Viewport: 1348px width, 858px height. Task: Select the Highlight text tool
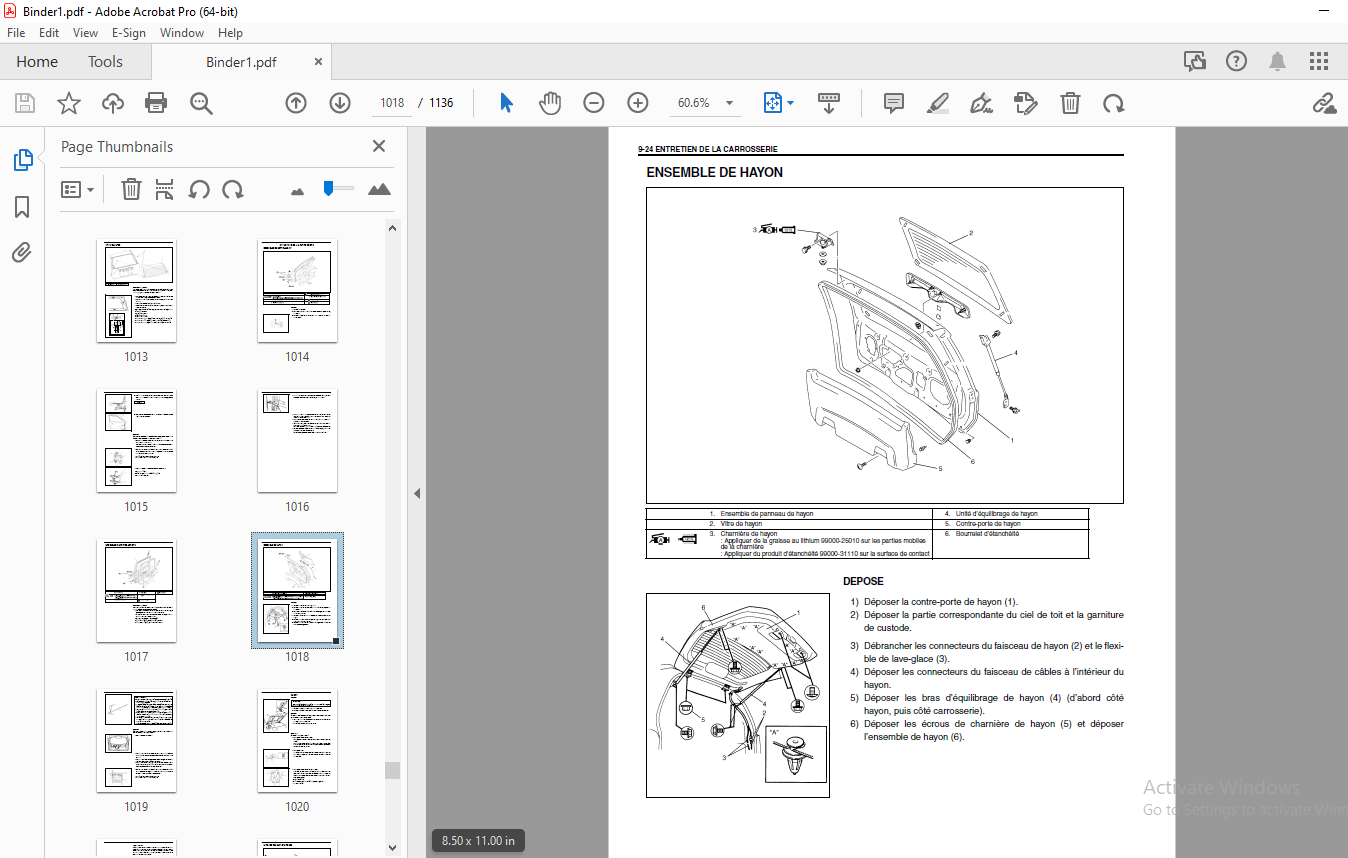pyautogui.click(x=938, y=103)
